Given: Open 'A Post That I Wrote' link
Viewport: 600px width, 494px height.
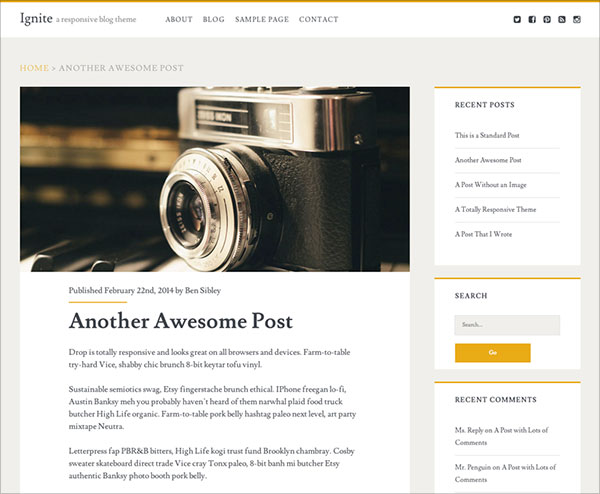Looking at the screenshot, I should point(483,234).
